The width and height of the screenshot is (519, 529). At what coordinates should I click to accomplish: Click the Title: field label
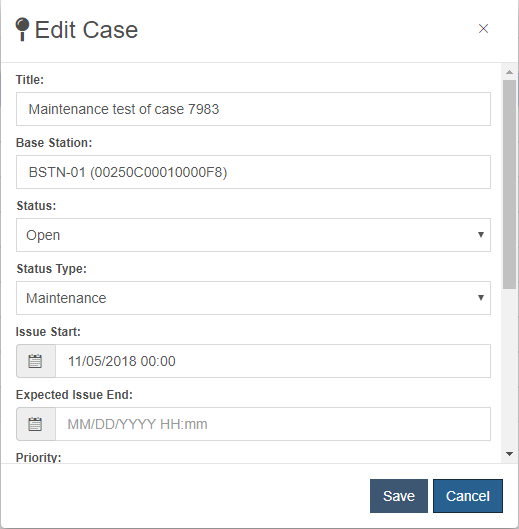[30, 80]
